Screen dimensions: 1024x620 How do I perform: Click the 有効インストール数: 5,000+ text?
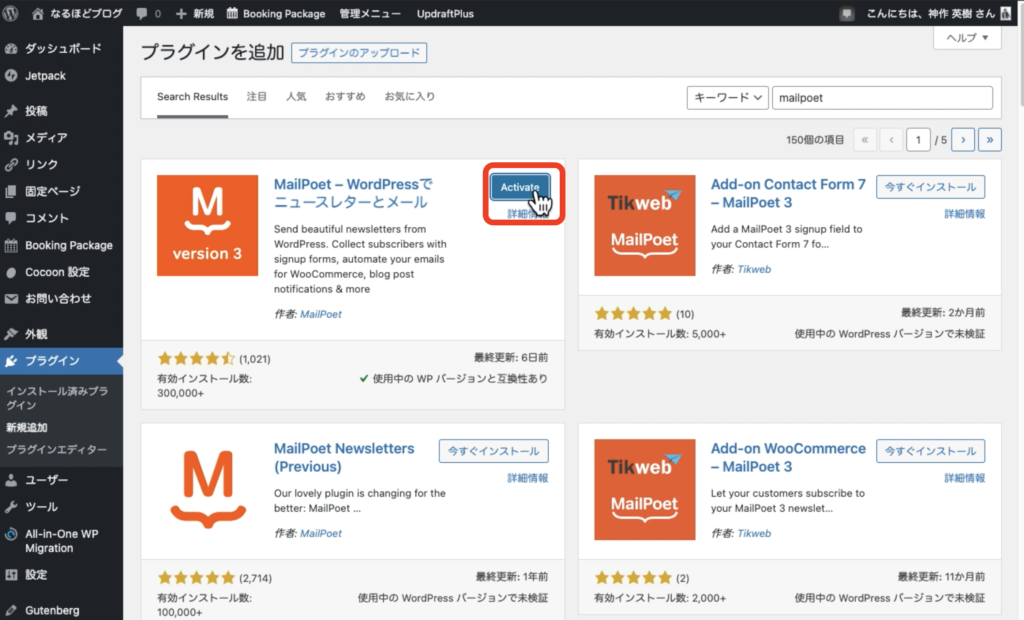pyautogui.click(x=660, y=334)
